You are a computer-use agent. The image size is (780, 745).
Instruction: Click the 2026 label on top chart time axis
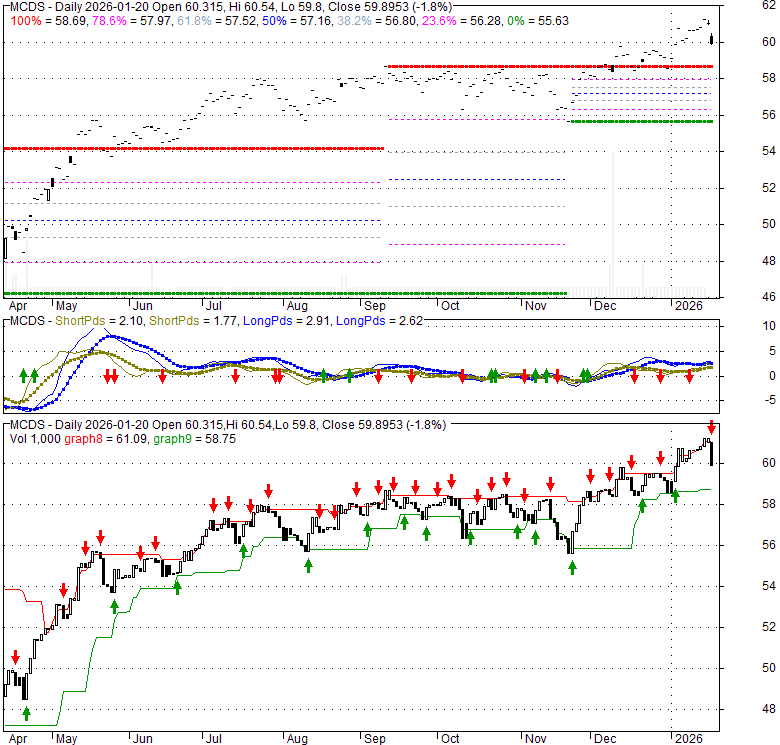pos(688,306)
